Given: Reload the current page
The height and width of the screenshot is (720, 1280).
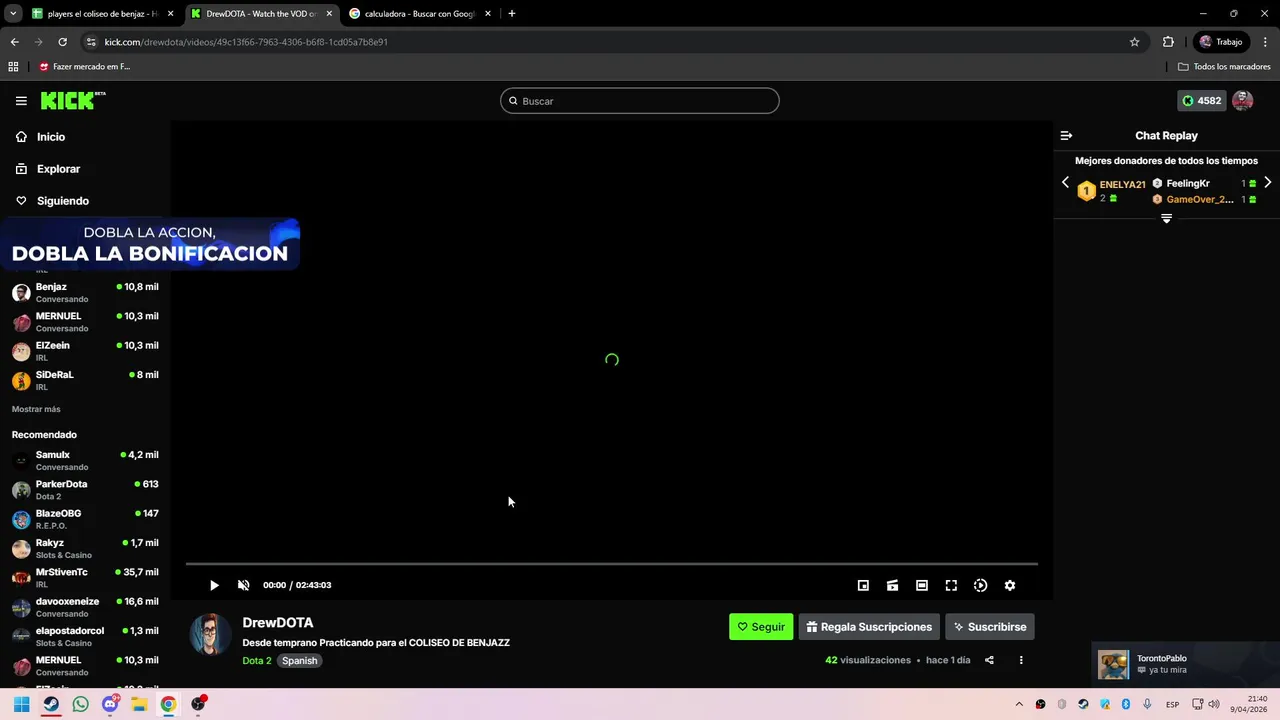Looking at the screenshot, I should point(62,42).
